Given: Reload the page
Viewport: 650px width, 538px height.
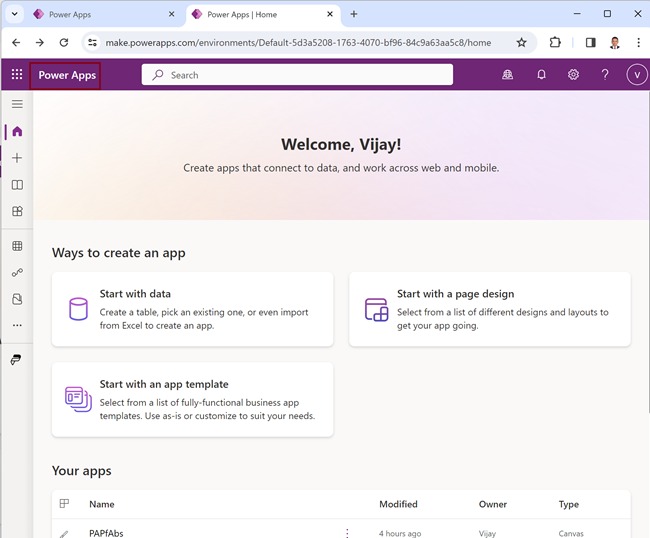Looking at the screenshot, I should click(x=64, y=42).
